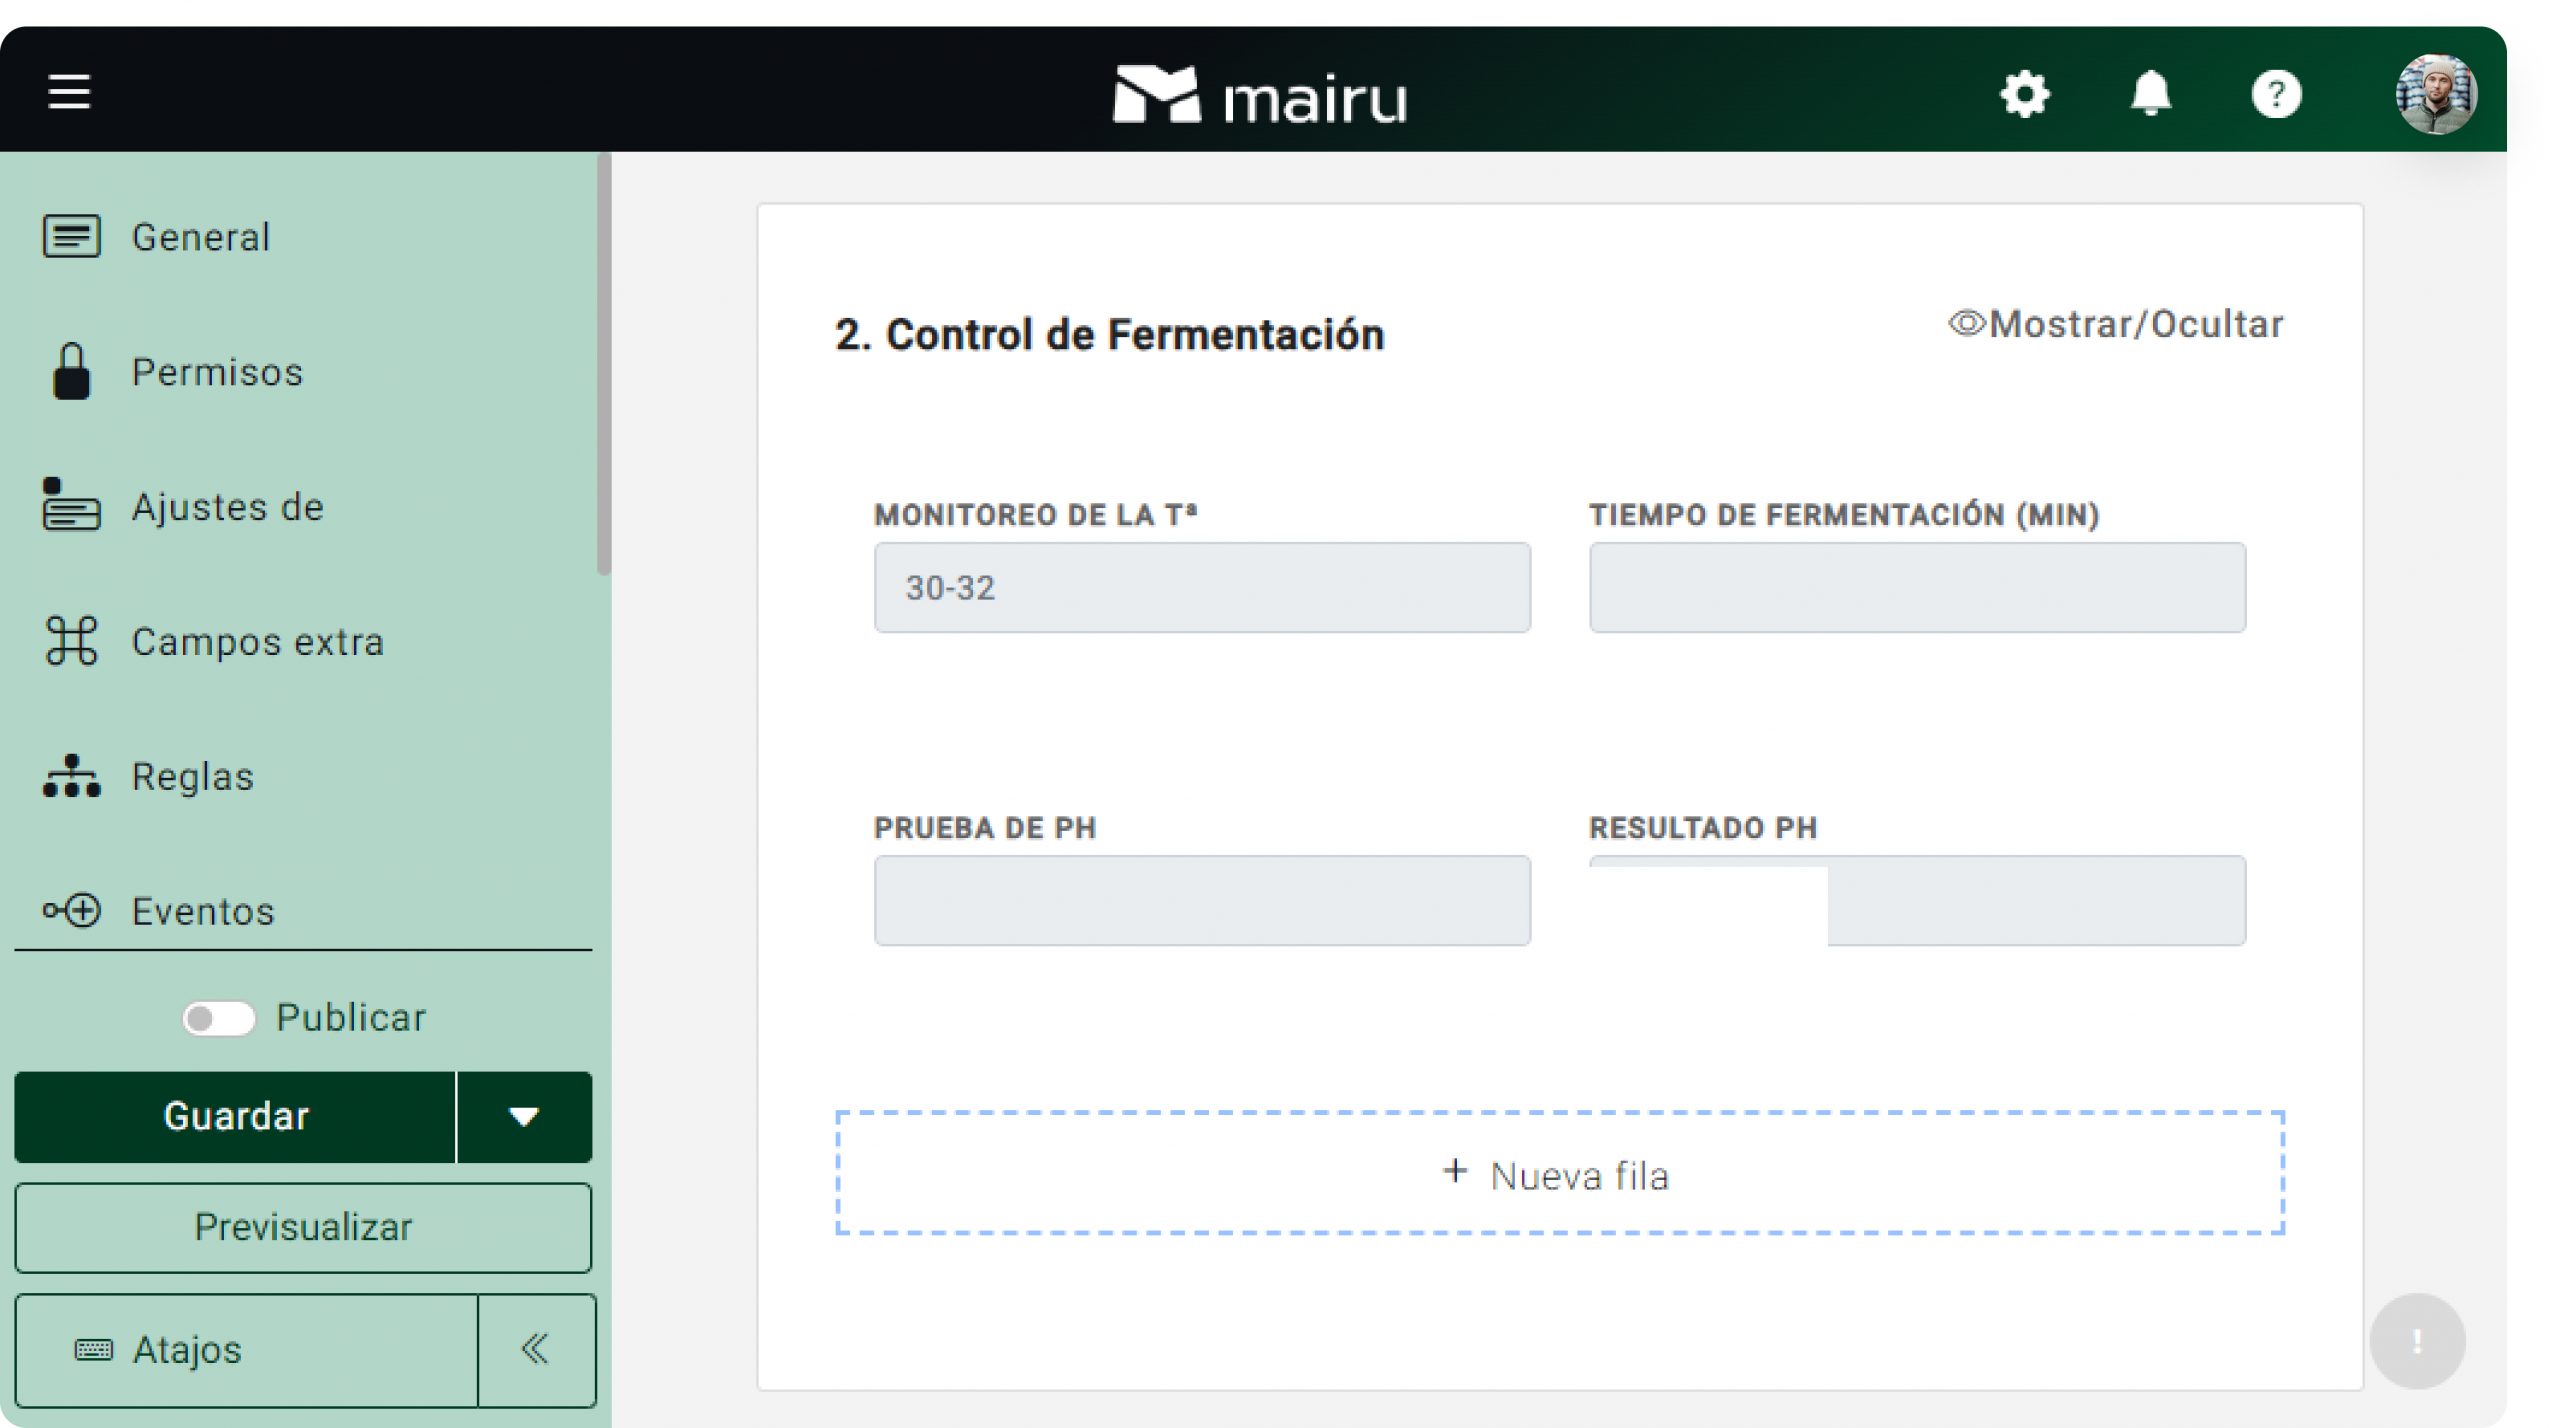
Task: Collapse sidebar with double chevron
Action: coord(536,1349)
